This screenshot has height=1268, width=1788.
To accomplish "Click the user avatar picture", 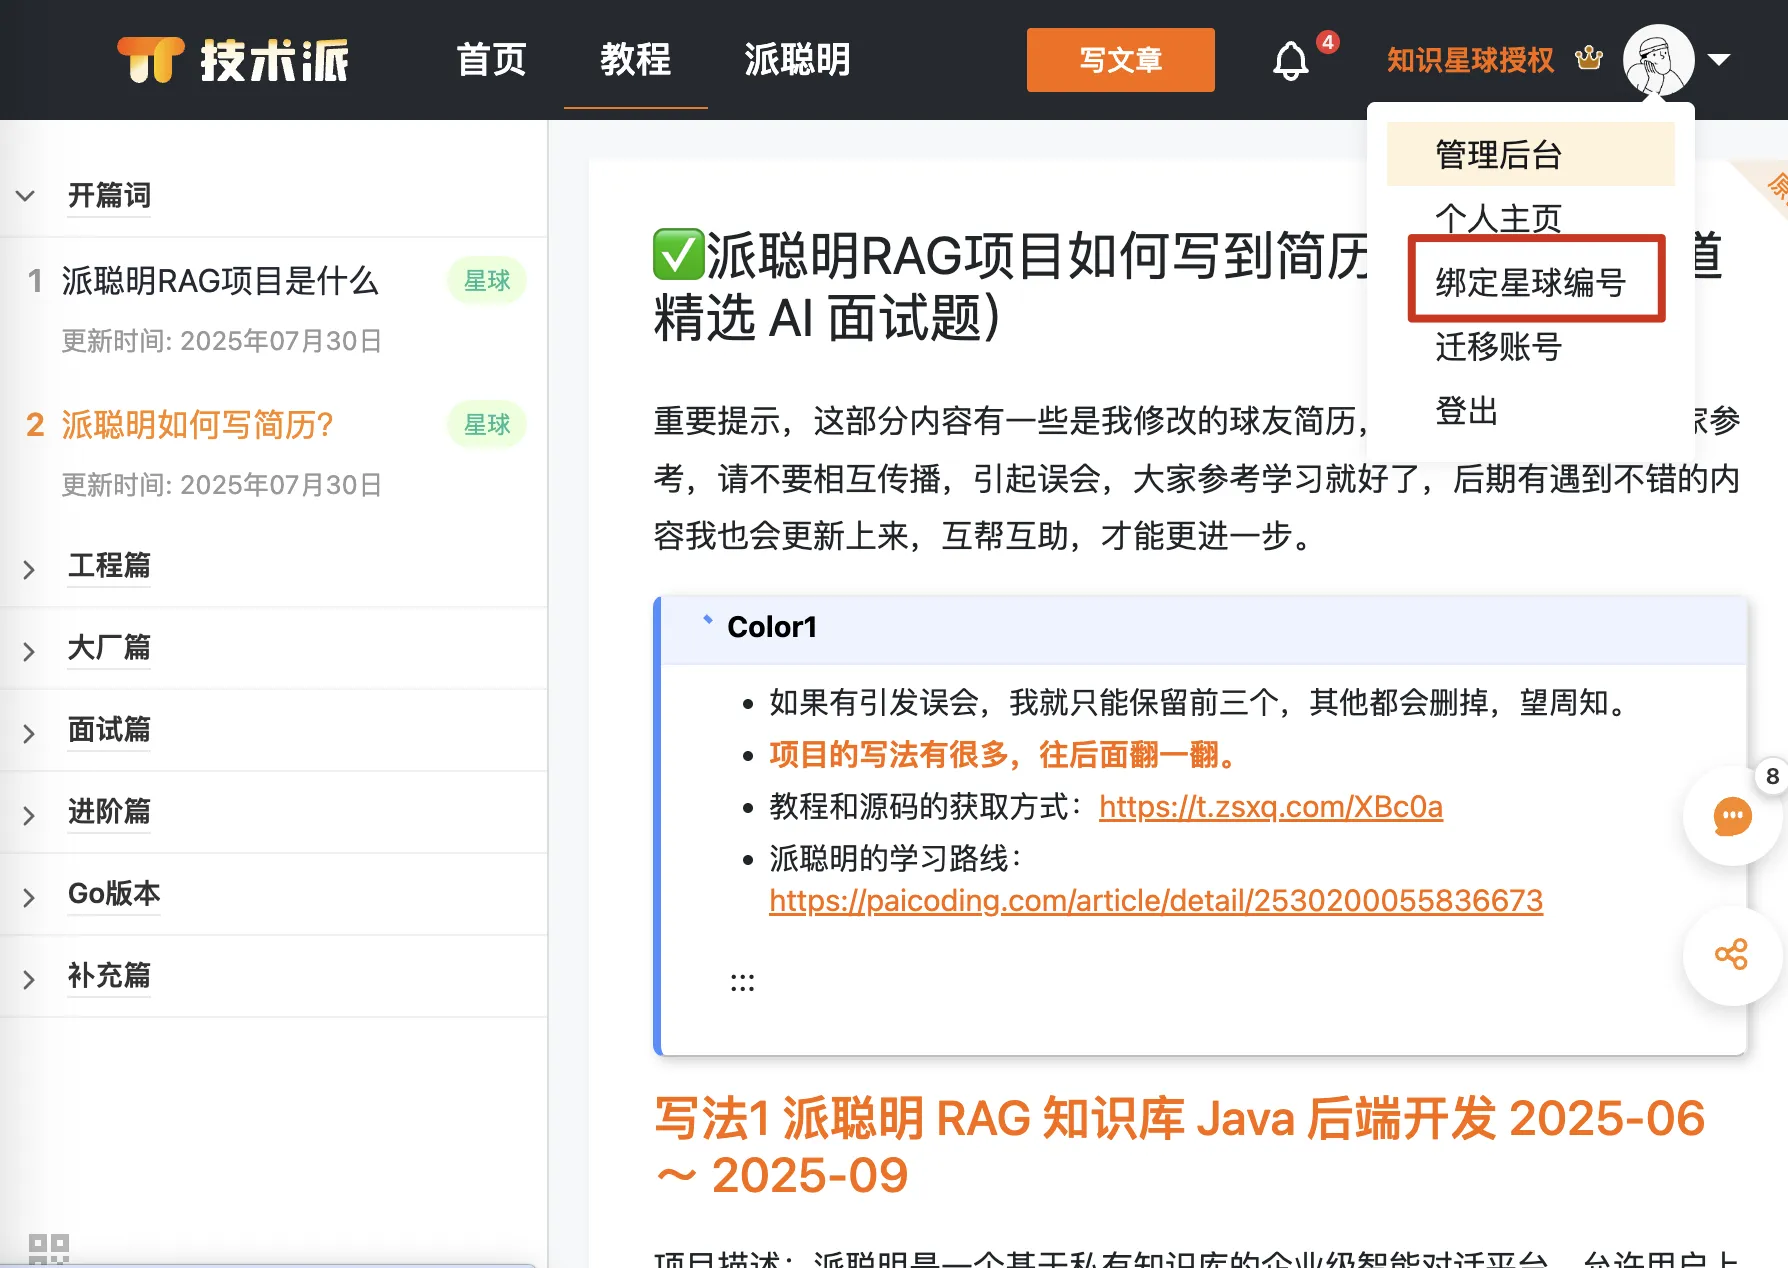I will 1658,60.
